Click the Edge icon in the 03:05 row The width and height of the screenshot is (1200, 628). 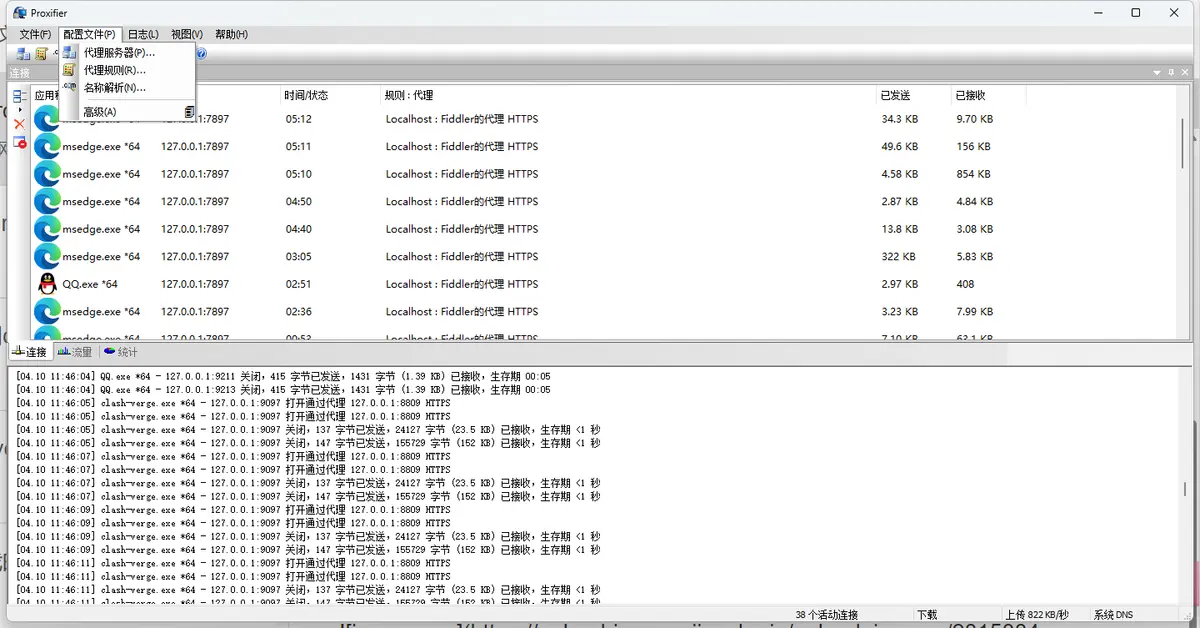47,256
